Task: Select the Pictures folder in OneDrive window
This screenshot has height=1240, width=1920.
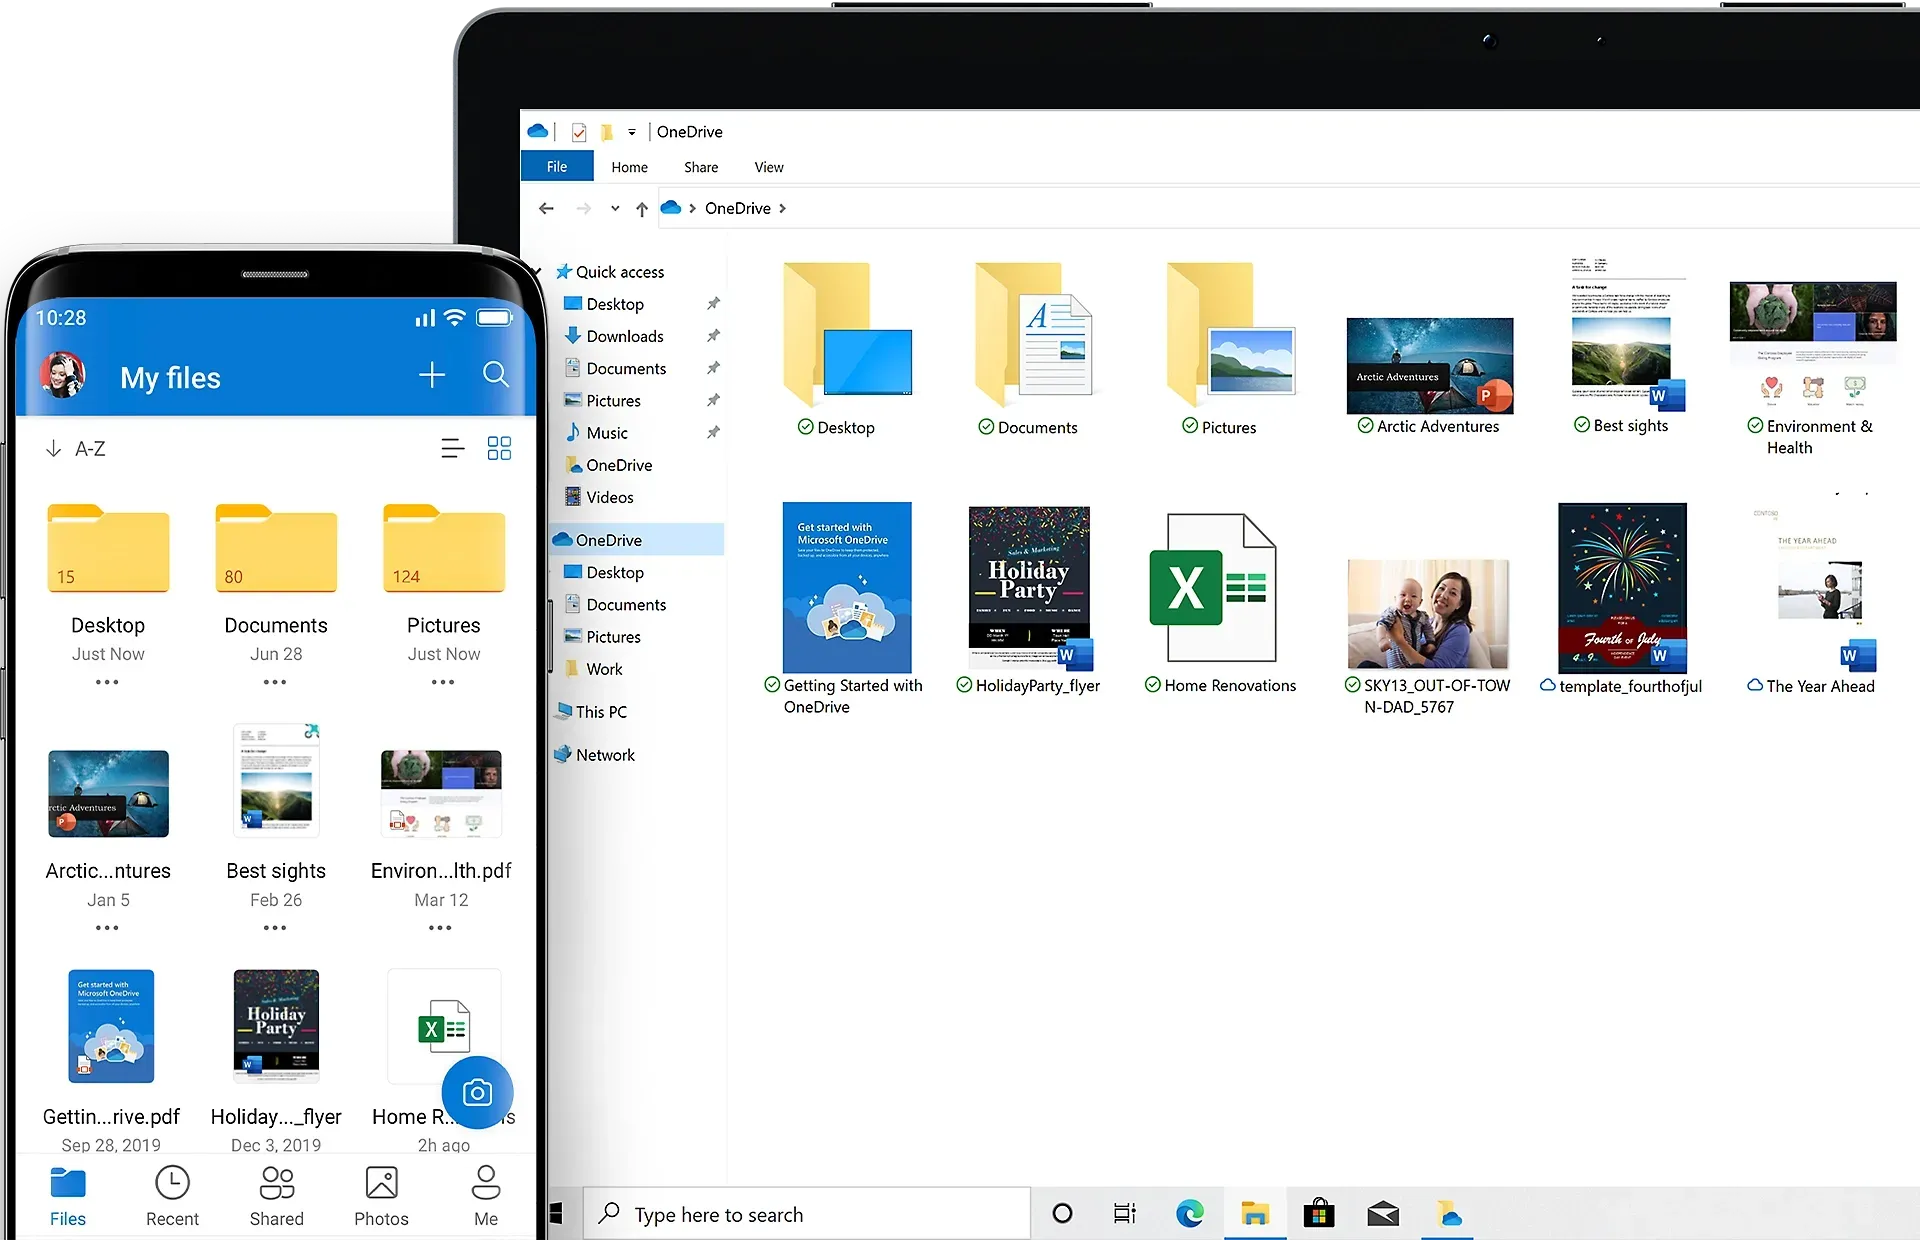Action: click(1229, 349)
